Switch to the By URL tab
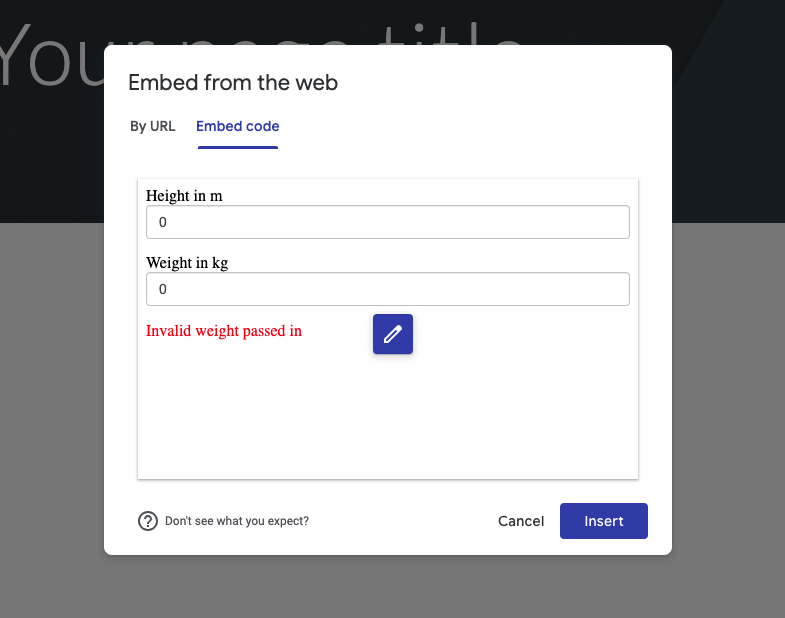 [153, 126]
